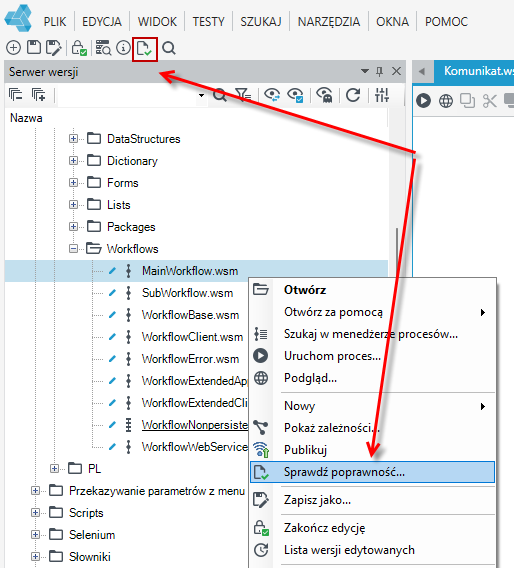Open the SZUKAJ menu
Screen dimensions: 514x568
(261, 22)
